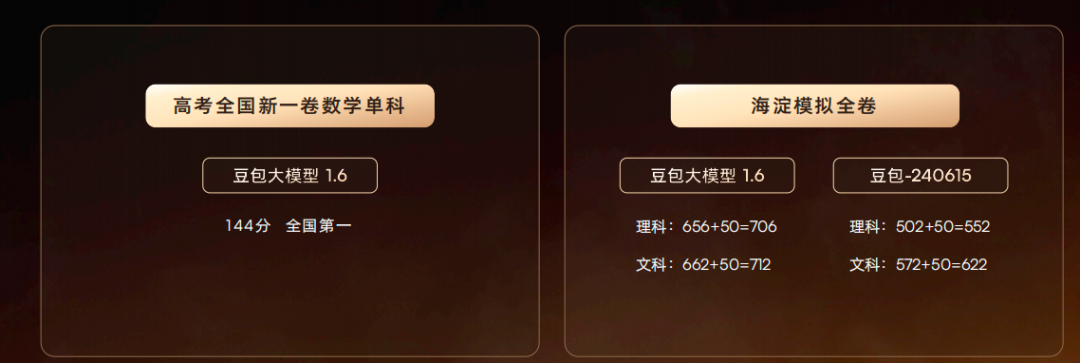Click the 文科：662+50=712 score line

703,265
